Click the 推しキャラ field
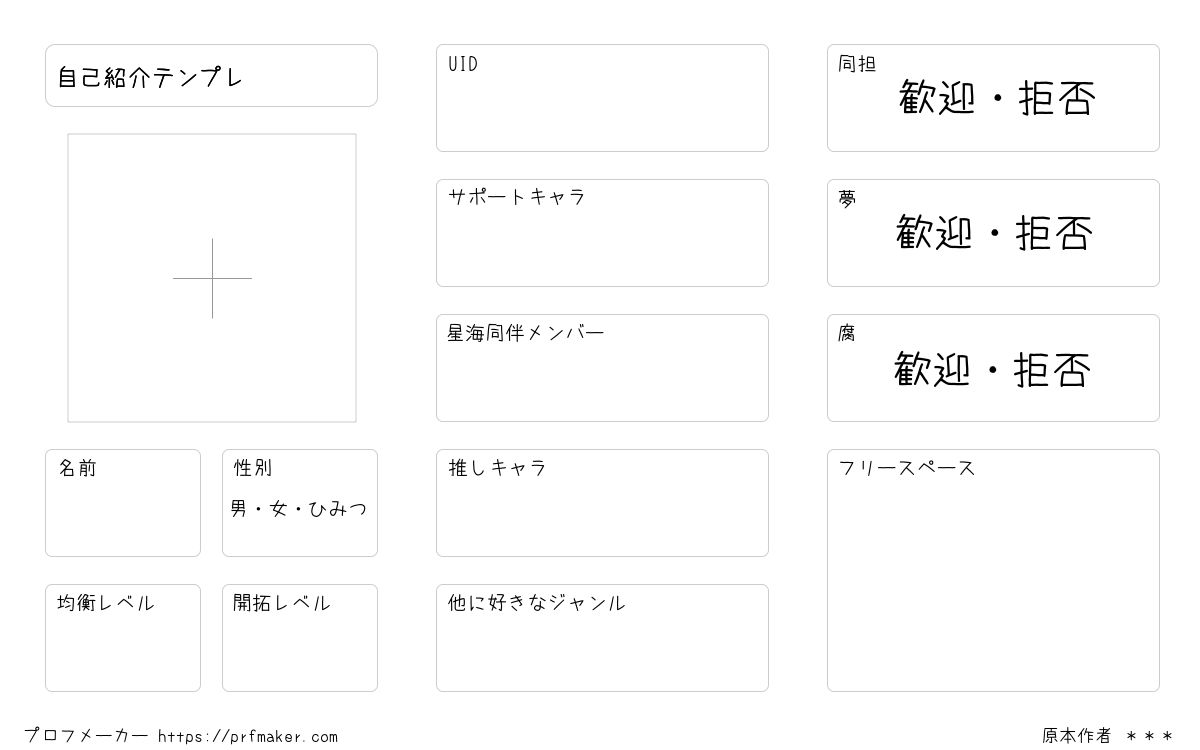1200x750 pixels. point(602,503)
